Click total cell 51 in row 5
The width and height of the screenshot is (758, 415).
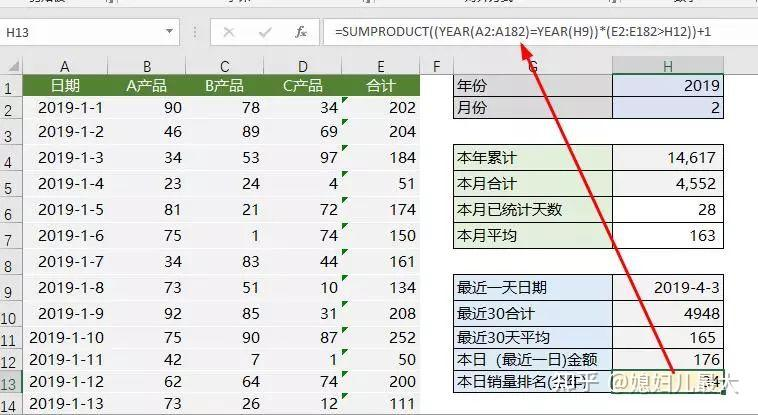381,184
